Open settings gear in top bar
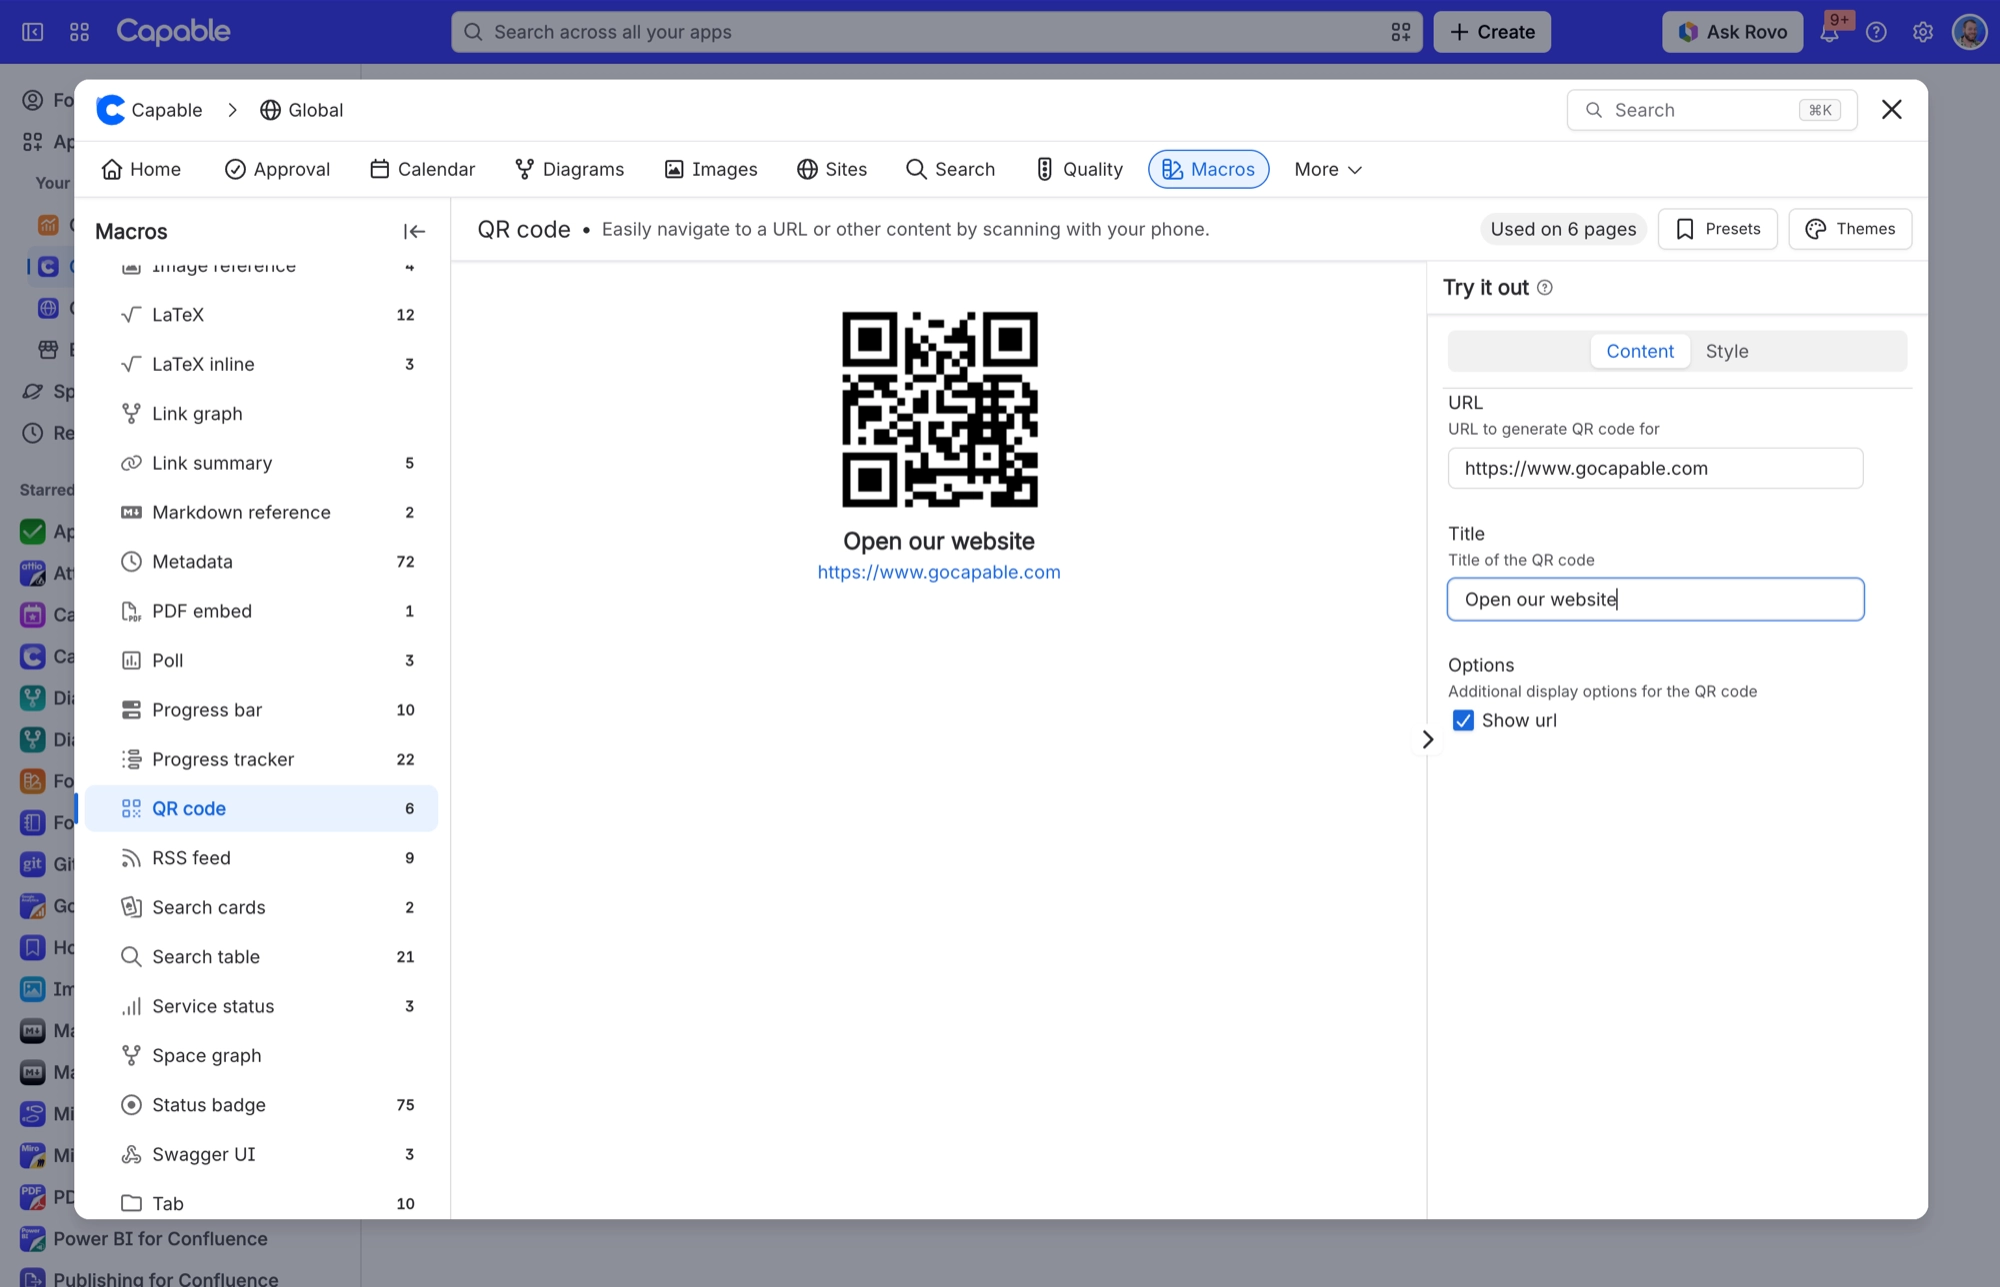This screenshot has height=1287, width=2000. point(1922,32)
